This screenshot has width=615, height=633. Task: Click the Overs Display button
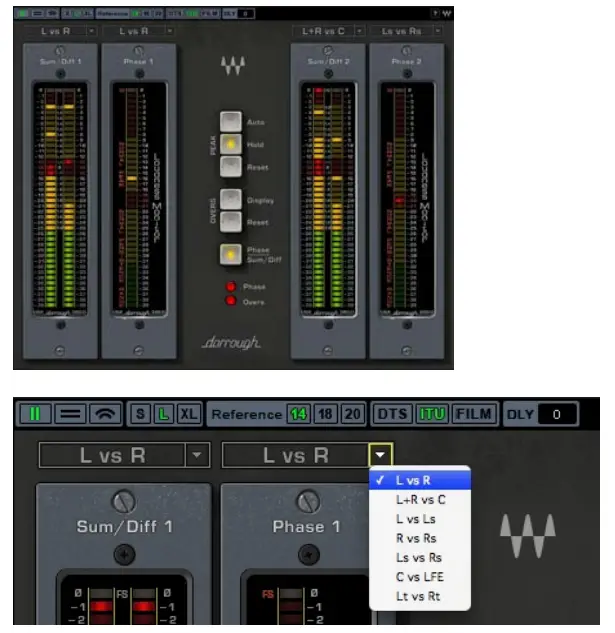(x=231, y=199)
